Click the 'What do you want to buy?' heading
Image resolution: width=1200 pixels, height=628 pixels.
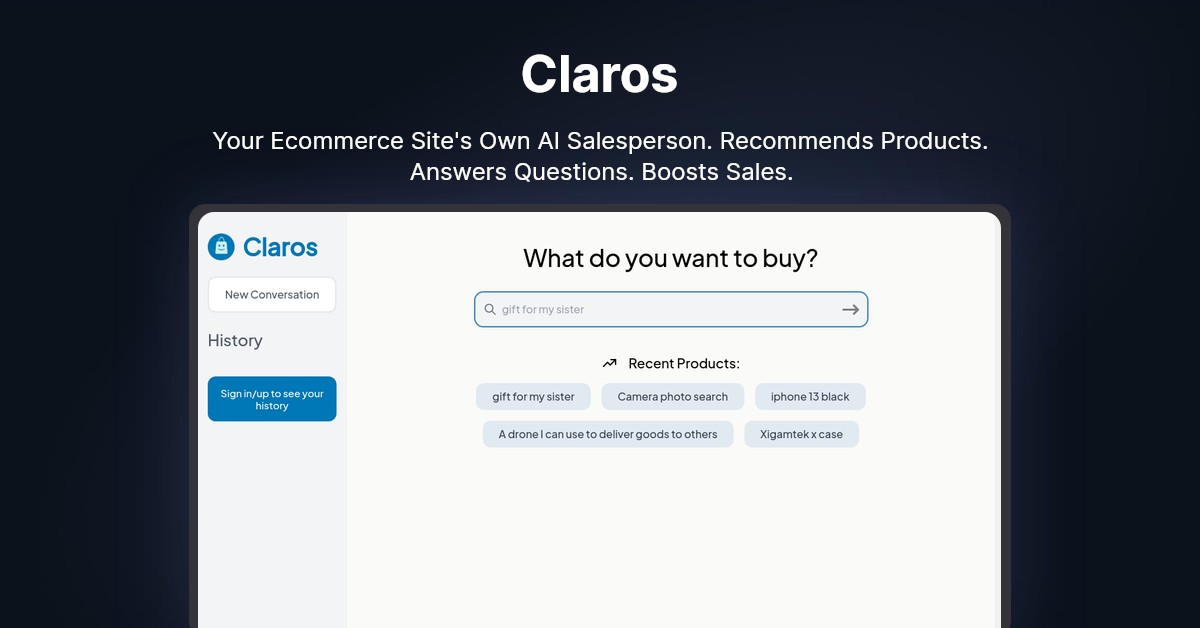coord(670,259)
